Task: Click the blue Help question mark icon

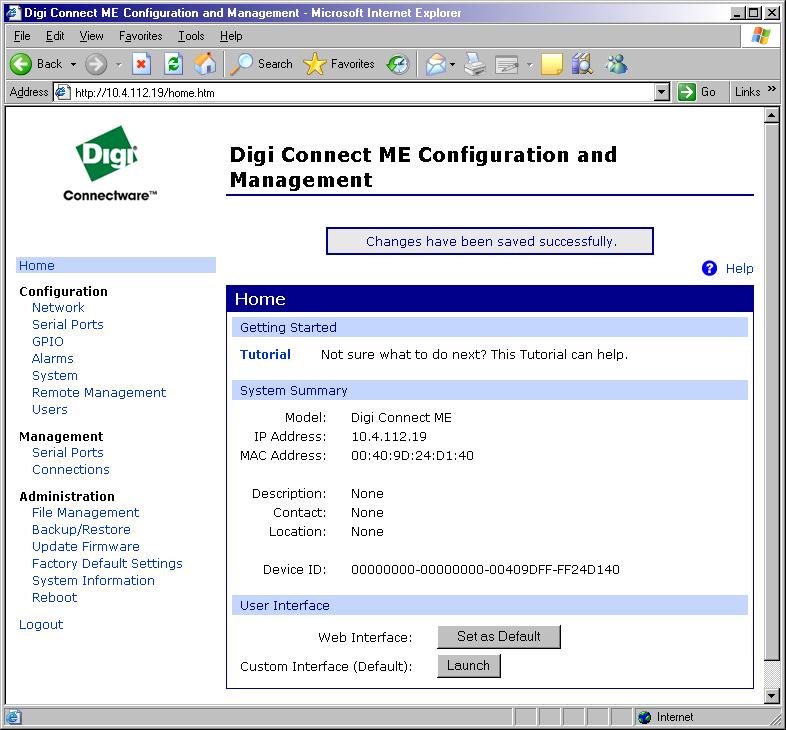Action: coord(710,268)
